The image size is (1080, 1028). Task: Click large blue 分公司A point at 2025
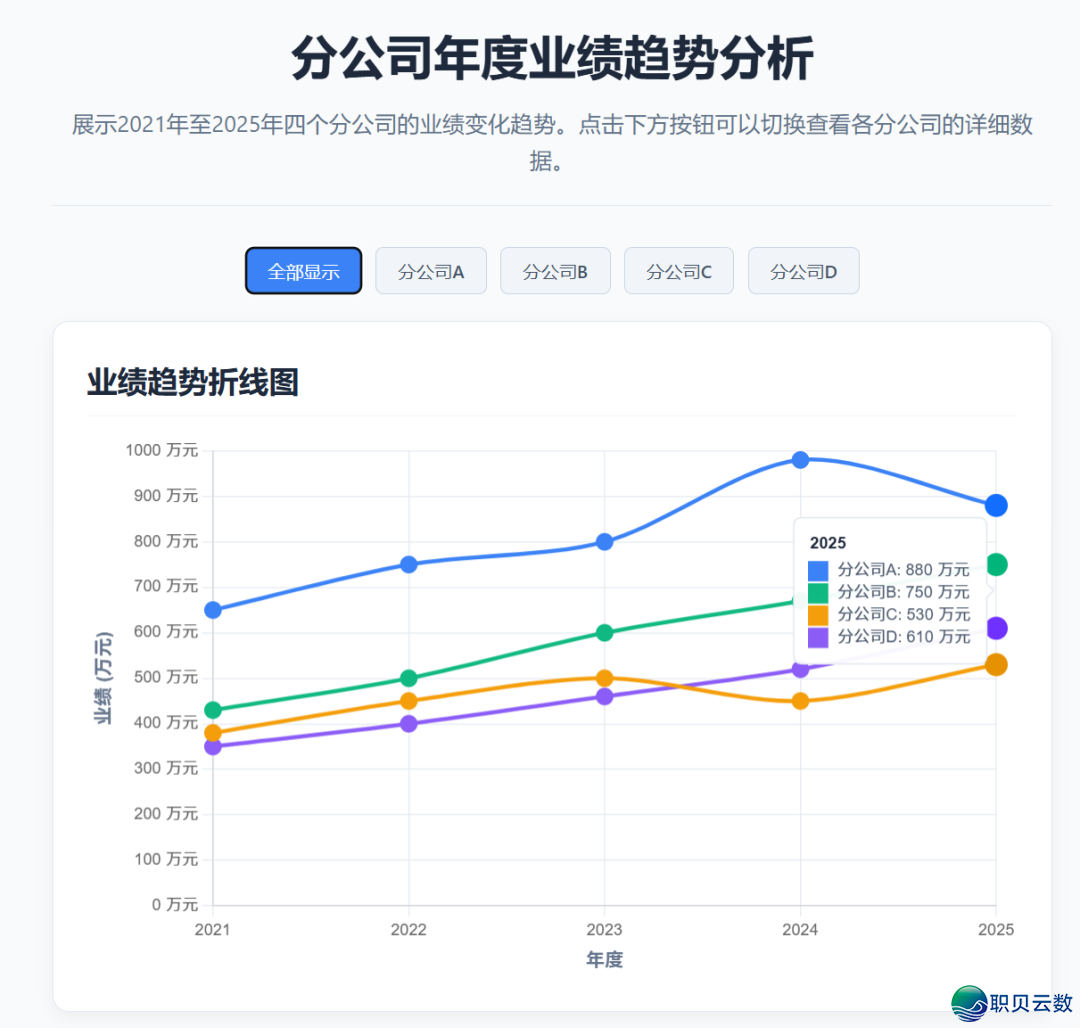point(996,505)
